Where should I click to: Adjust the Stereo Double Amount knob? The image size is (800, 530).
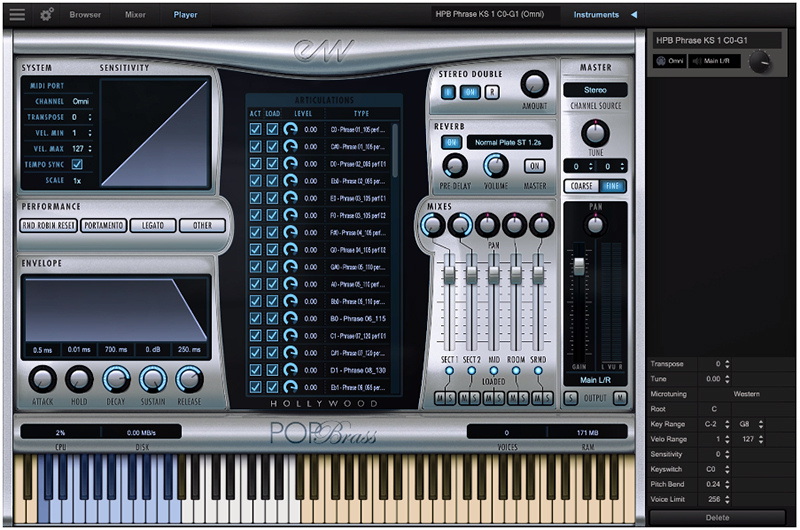(x=534, y=84)
